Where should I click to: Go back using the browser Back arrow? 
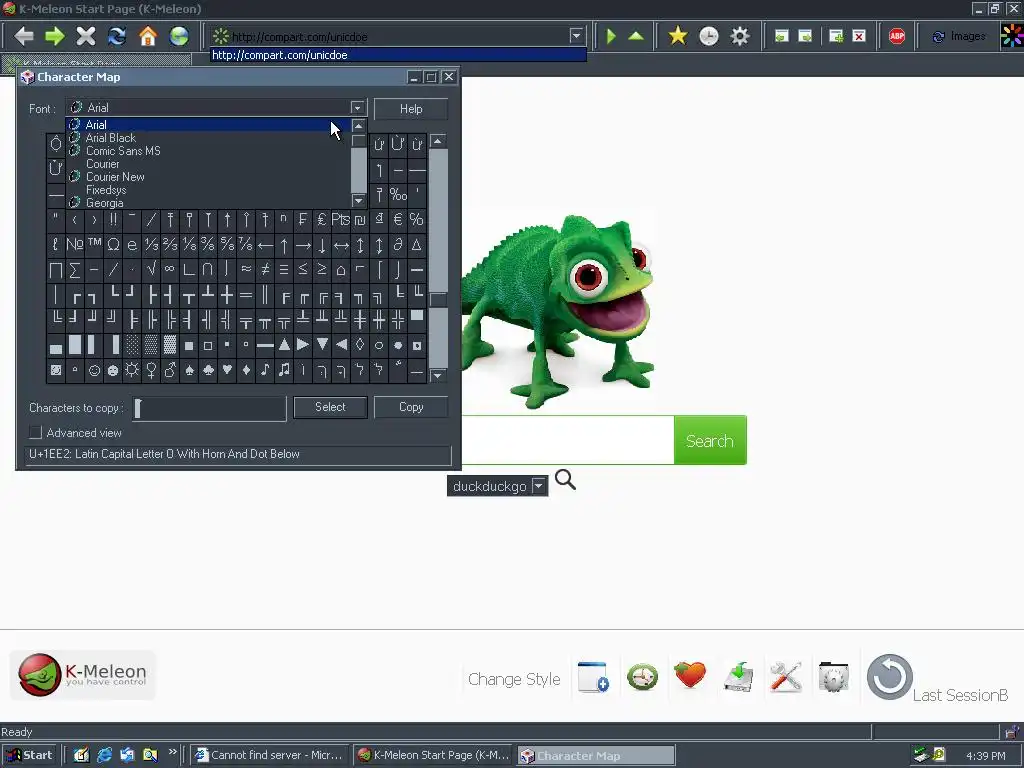[24, 36]
